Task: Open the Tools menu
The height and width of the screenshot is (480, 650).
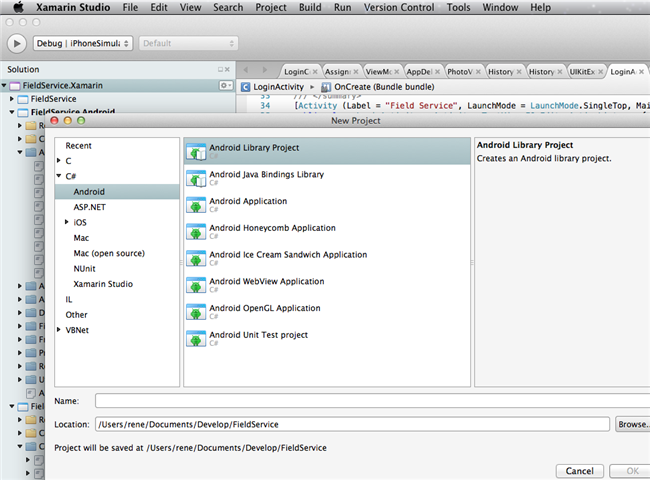Action: coord(458,7)
